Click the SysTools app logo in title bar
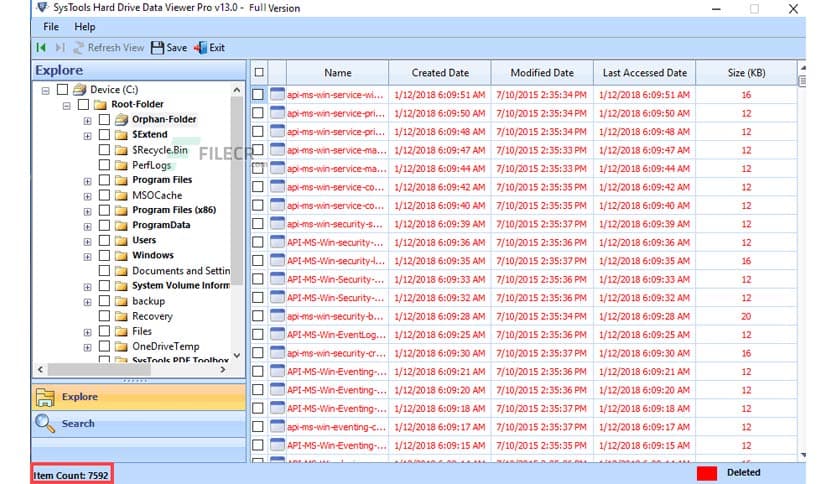 42,7
